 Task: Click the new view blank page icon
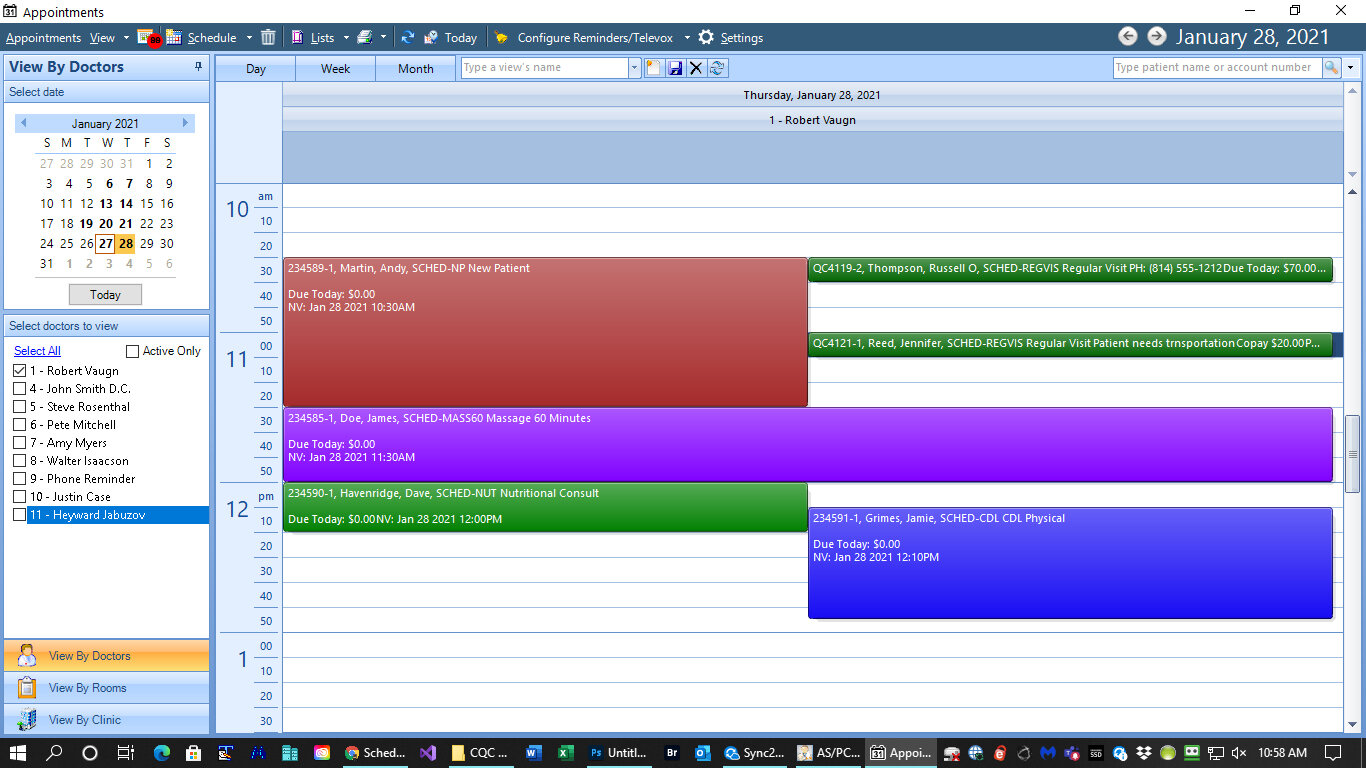(x=653, y=68)
